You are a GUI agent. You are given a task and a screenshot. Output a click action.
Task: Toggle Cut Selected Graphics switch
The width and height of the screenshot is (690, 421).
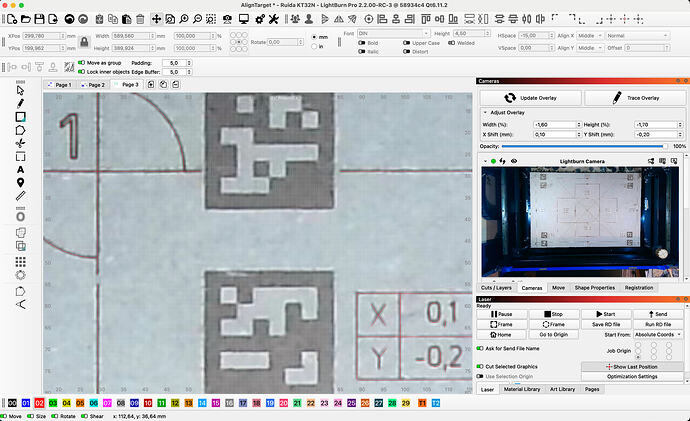click(480, 366)
